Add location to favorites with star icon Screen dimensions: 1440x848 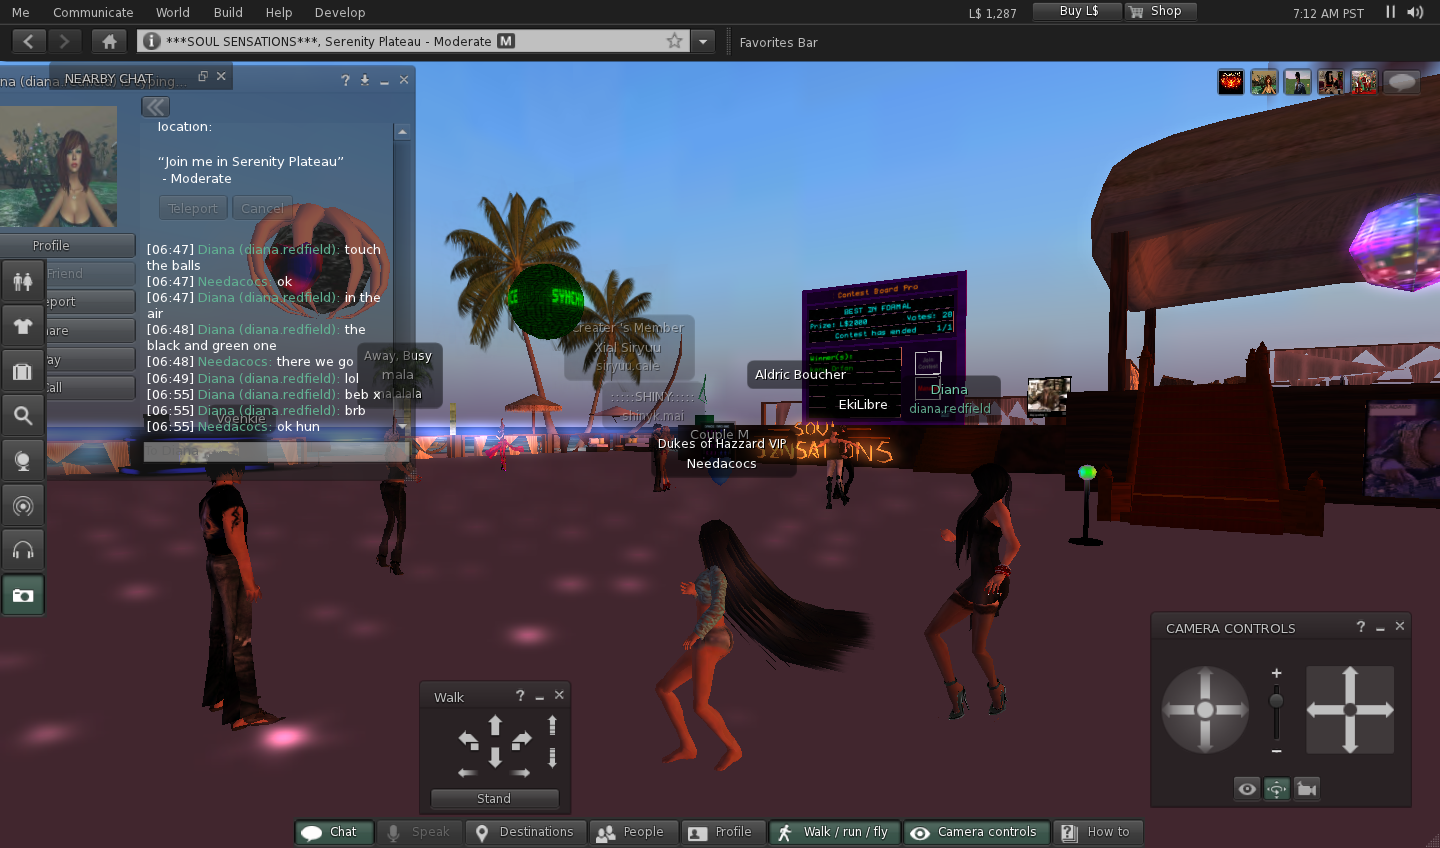674,41
